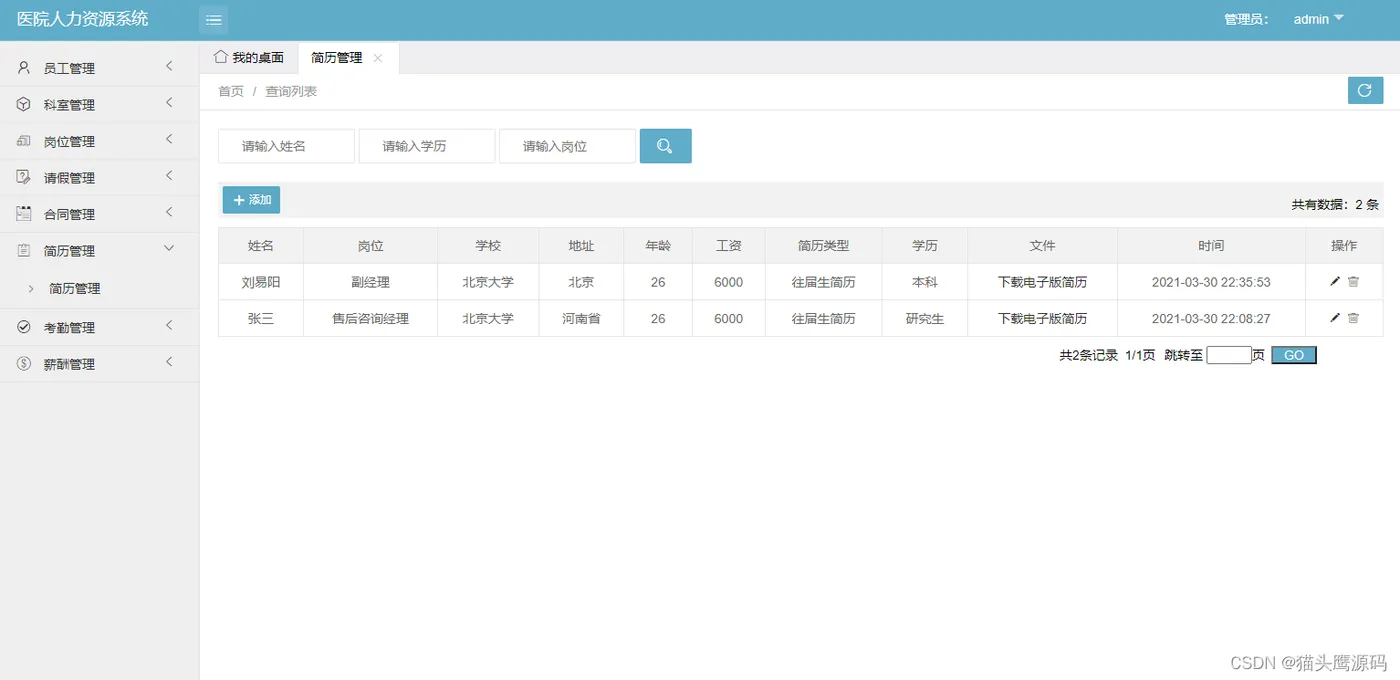Screen dimensions: 1400x680
Task: Click the 河南省 address cell
Action: (581, 318)
